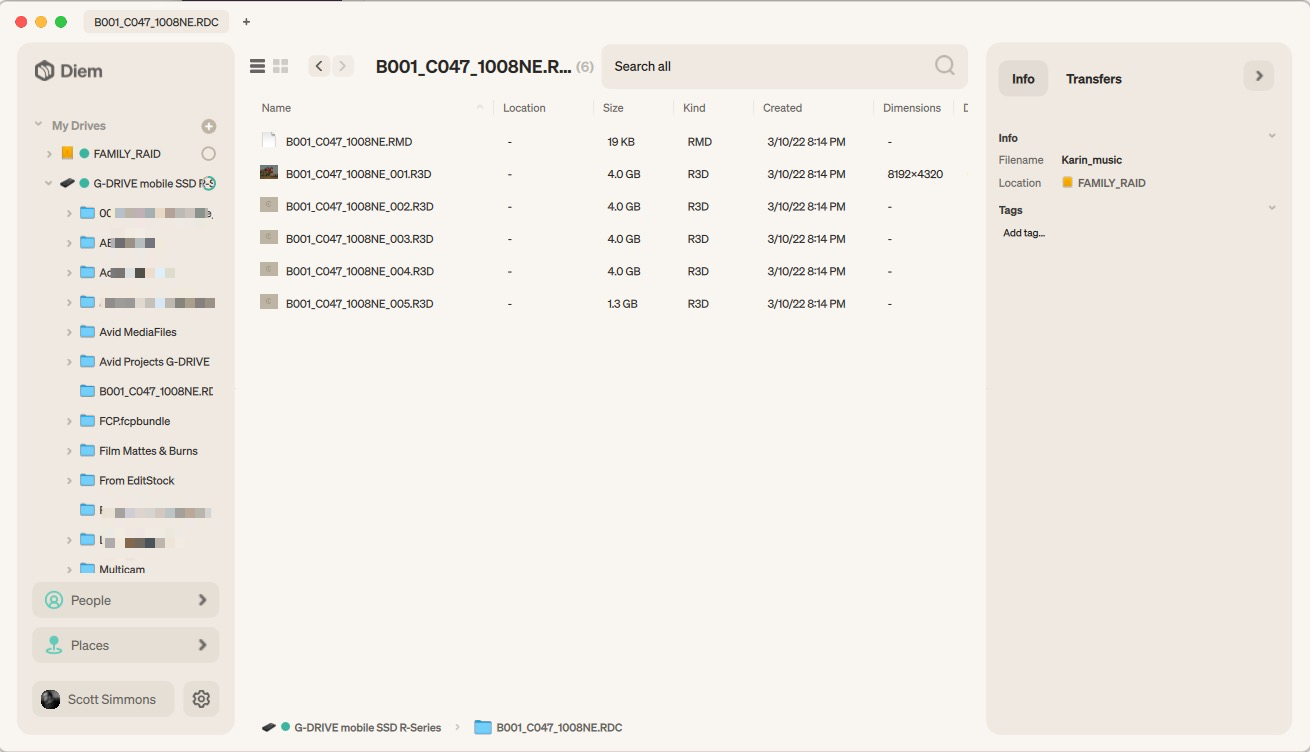This screenshot has width=1310, height=752.
Task: Click thumbnail of B001_C047_1008NE_005.R3D
Action: coord(269,302)
